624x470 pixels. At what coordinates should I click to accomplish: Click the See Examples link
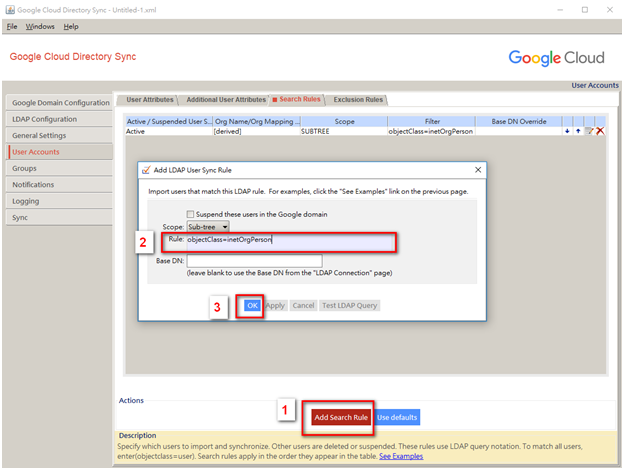pyautogui.click(x=401, y=456)
